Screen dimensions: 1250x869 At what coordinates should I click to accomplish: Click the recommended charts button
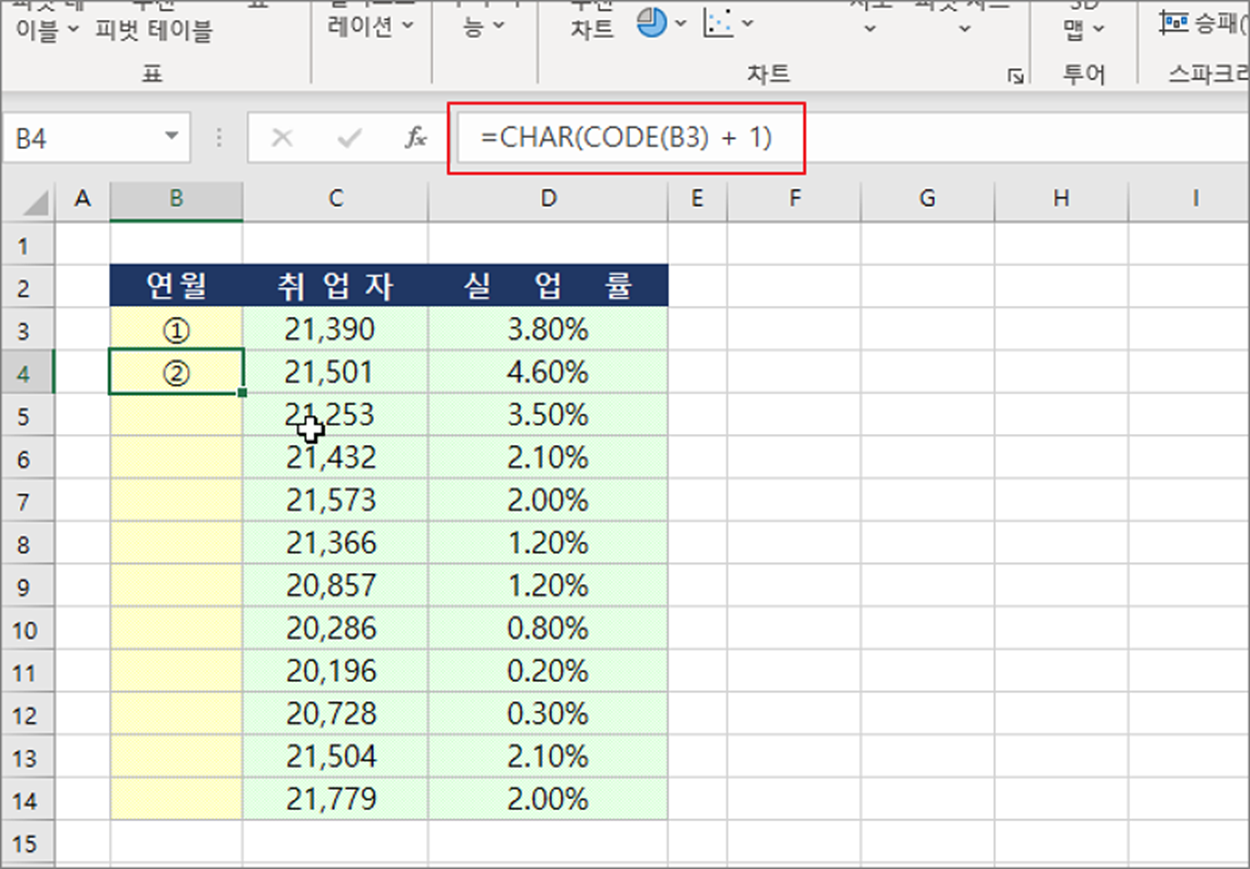tap(592, 22)
